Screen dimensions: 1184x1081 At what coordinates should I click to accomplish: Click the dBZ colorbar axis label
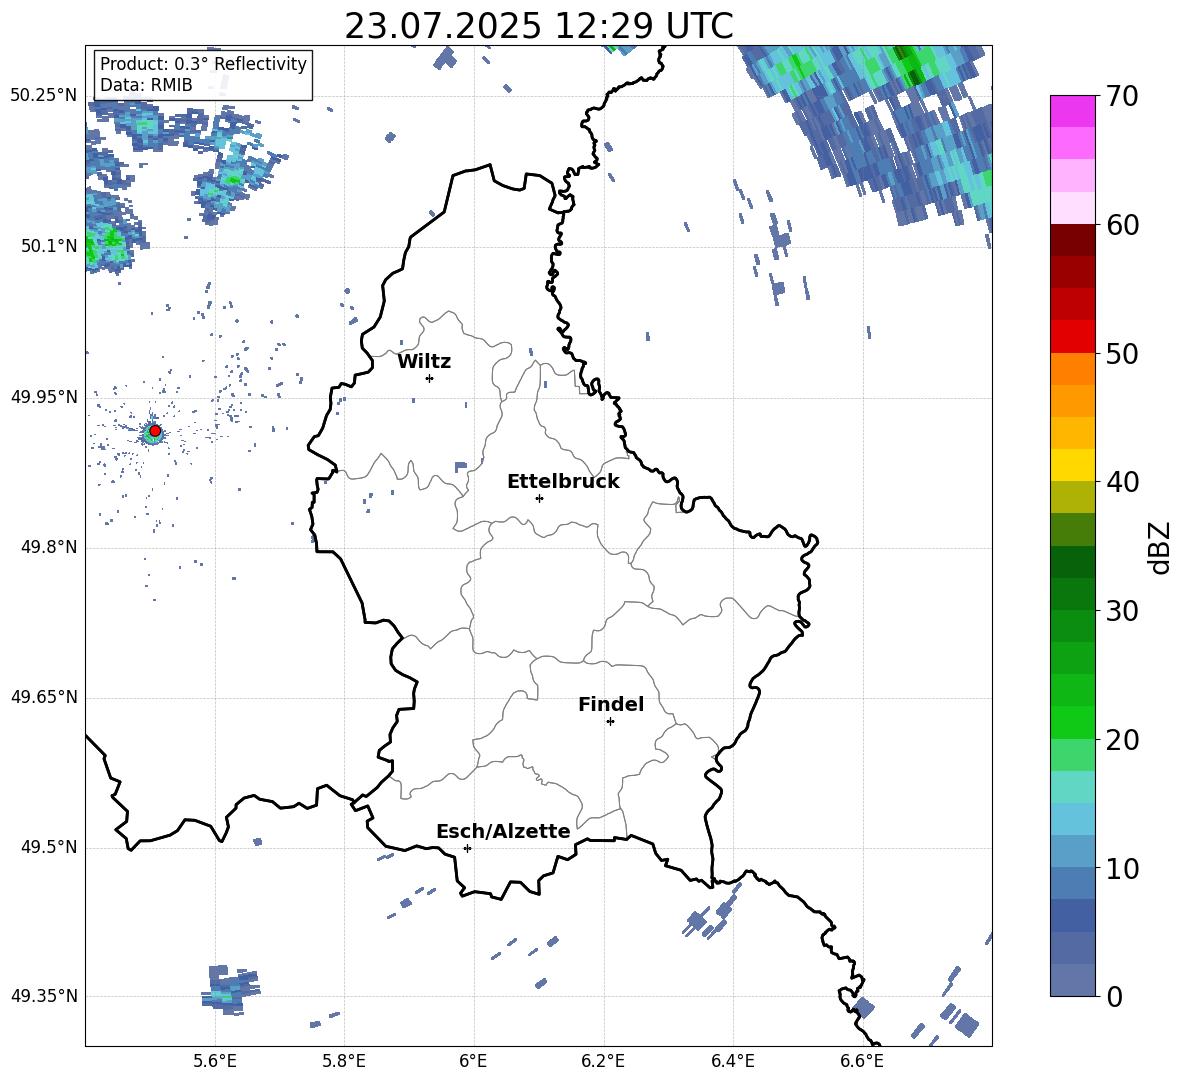click(x=1158, y=548)
